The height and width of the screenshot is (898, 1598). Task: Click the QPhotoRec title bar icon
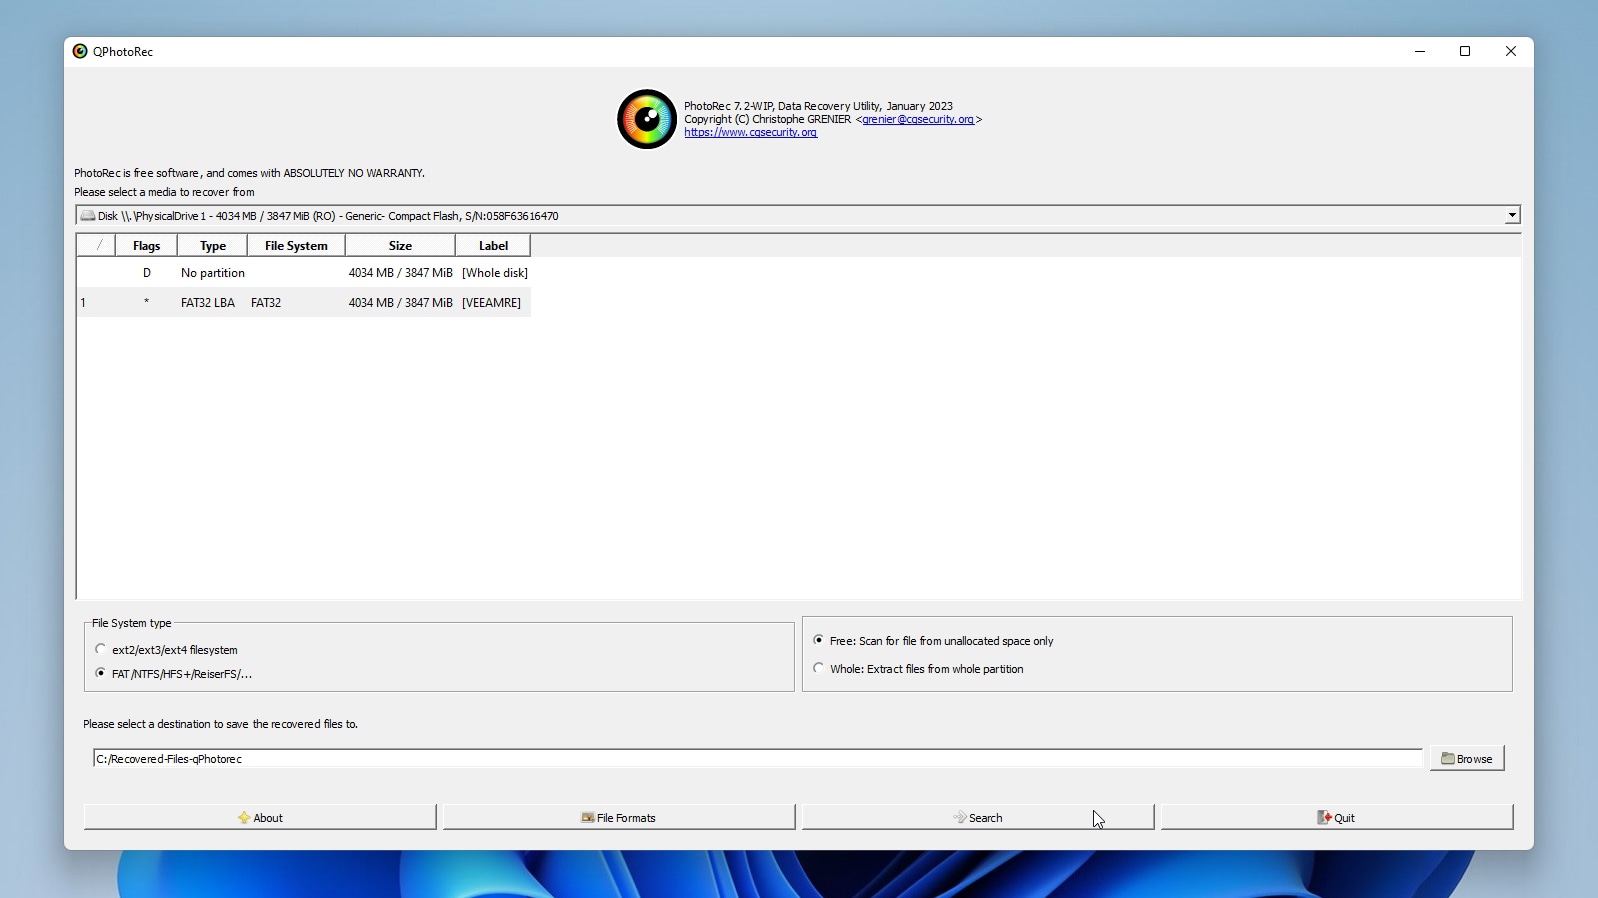tap(80, 52)
